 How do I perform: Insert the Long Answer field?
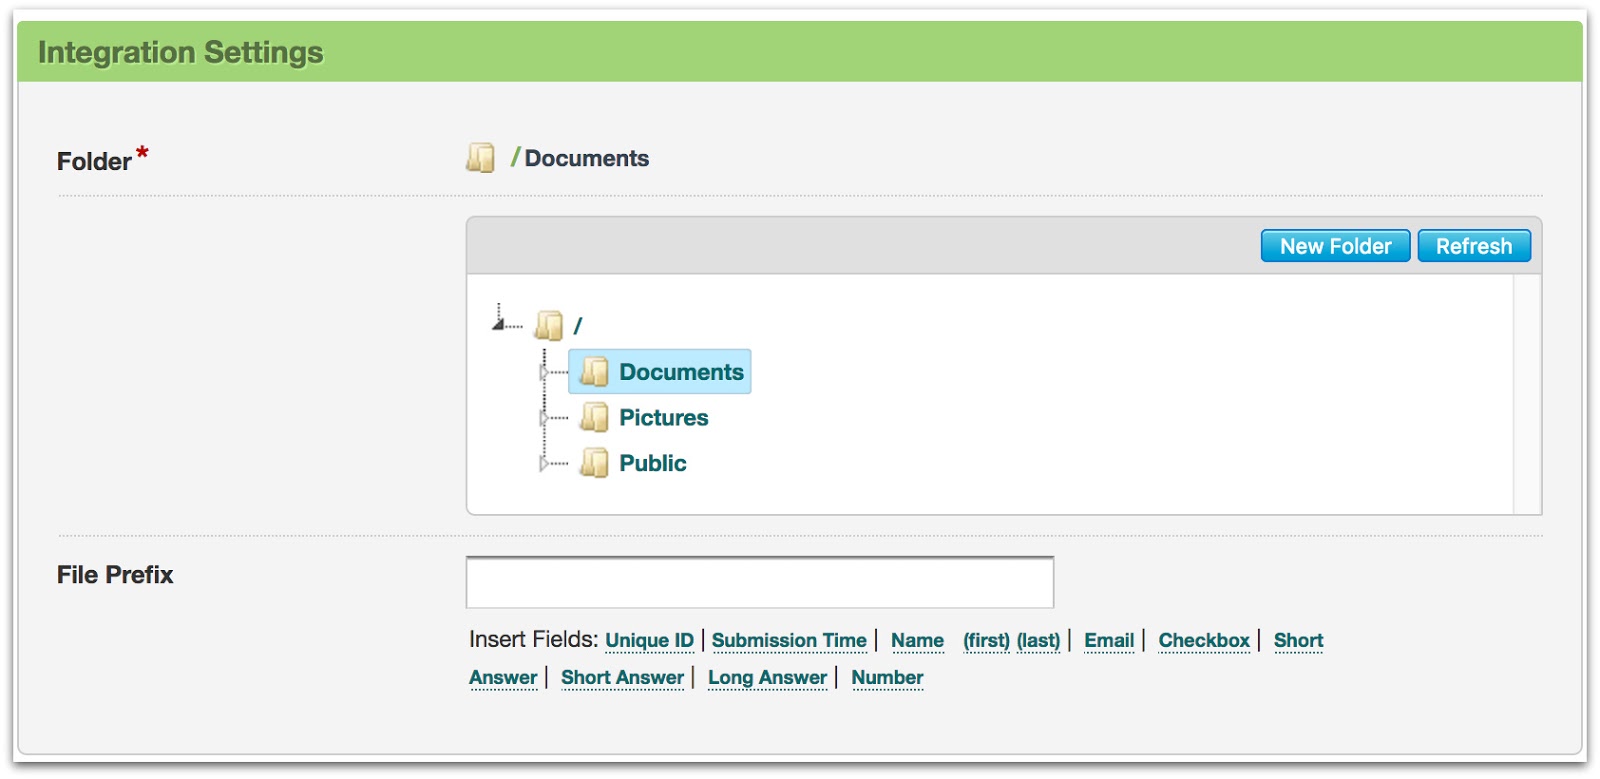point(767,678)
